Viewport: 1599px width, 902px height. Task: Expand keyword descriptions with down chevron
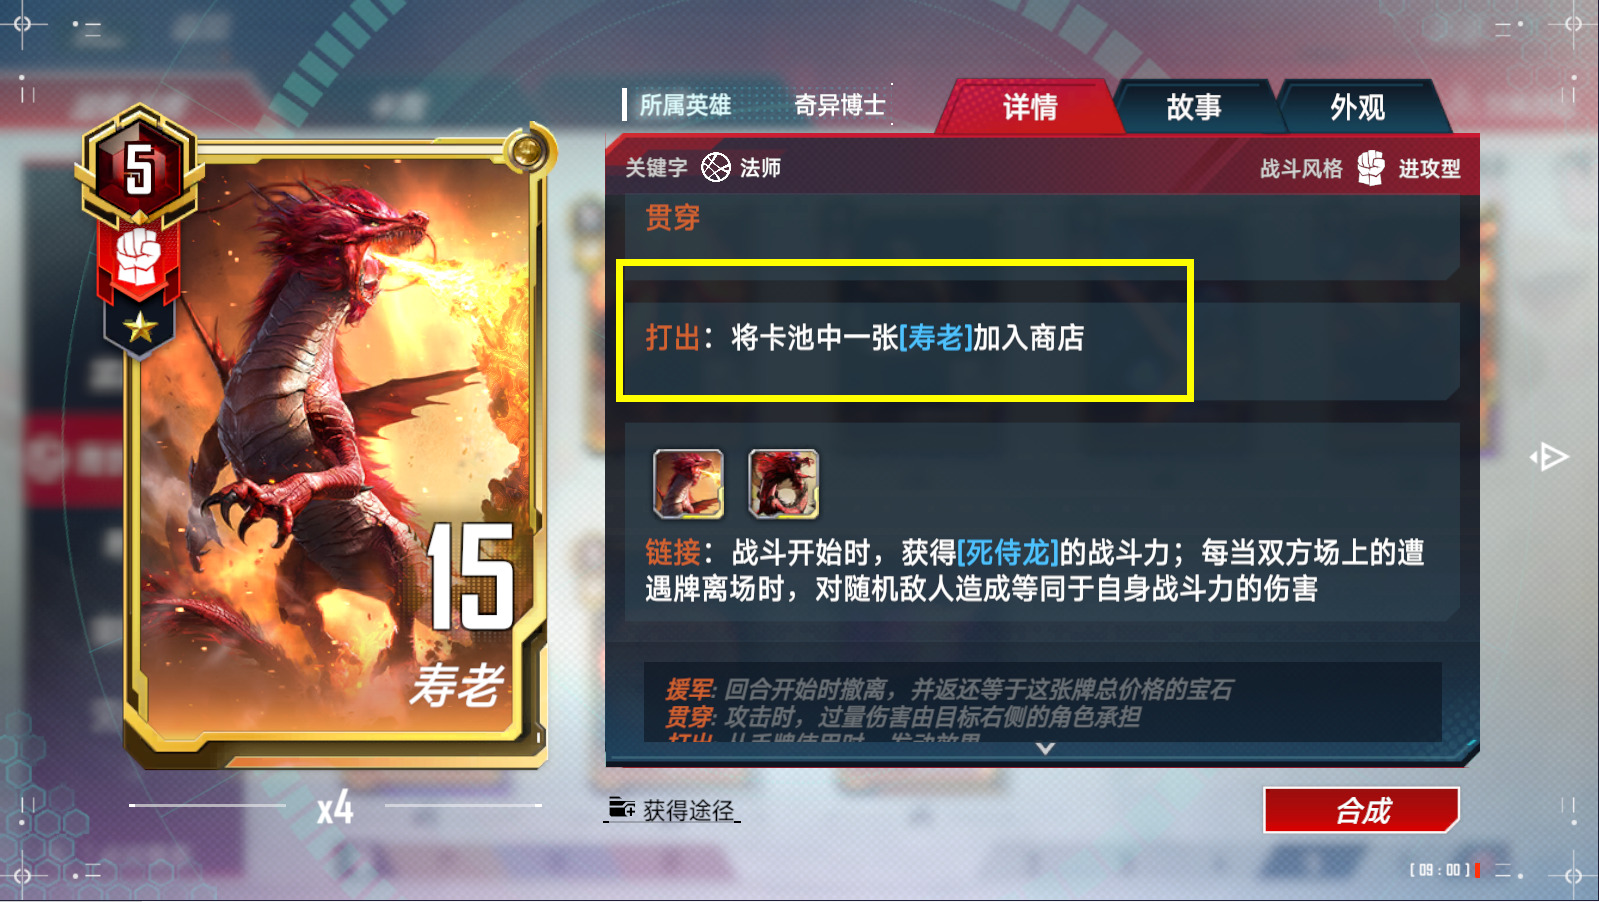point(1045,748)
